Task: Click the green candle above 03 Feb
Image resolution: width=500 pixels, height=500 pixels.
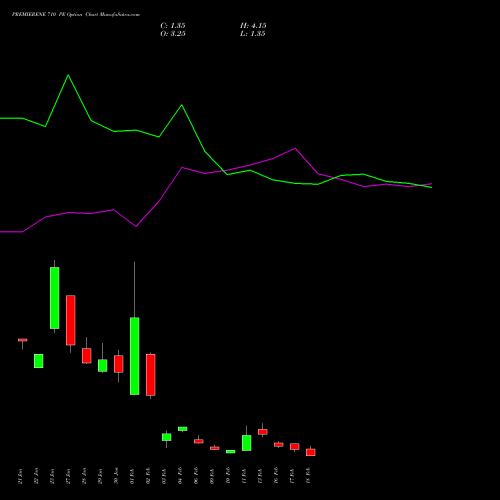Action: (x=167, y=437)
